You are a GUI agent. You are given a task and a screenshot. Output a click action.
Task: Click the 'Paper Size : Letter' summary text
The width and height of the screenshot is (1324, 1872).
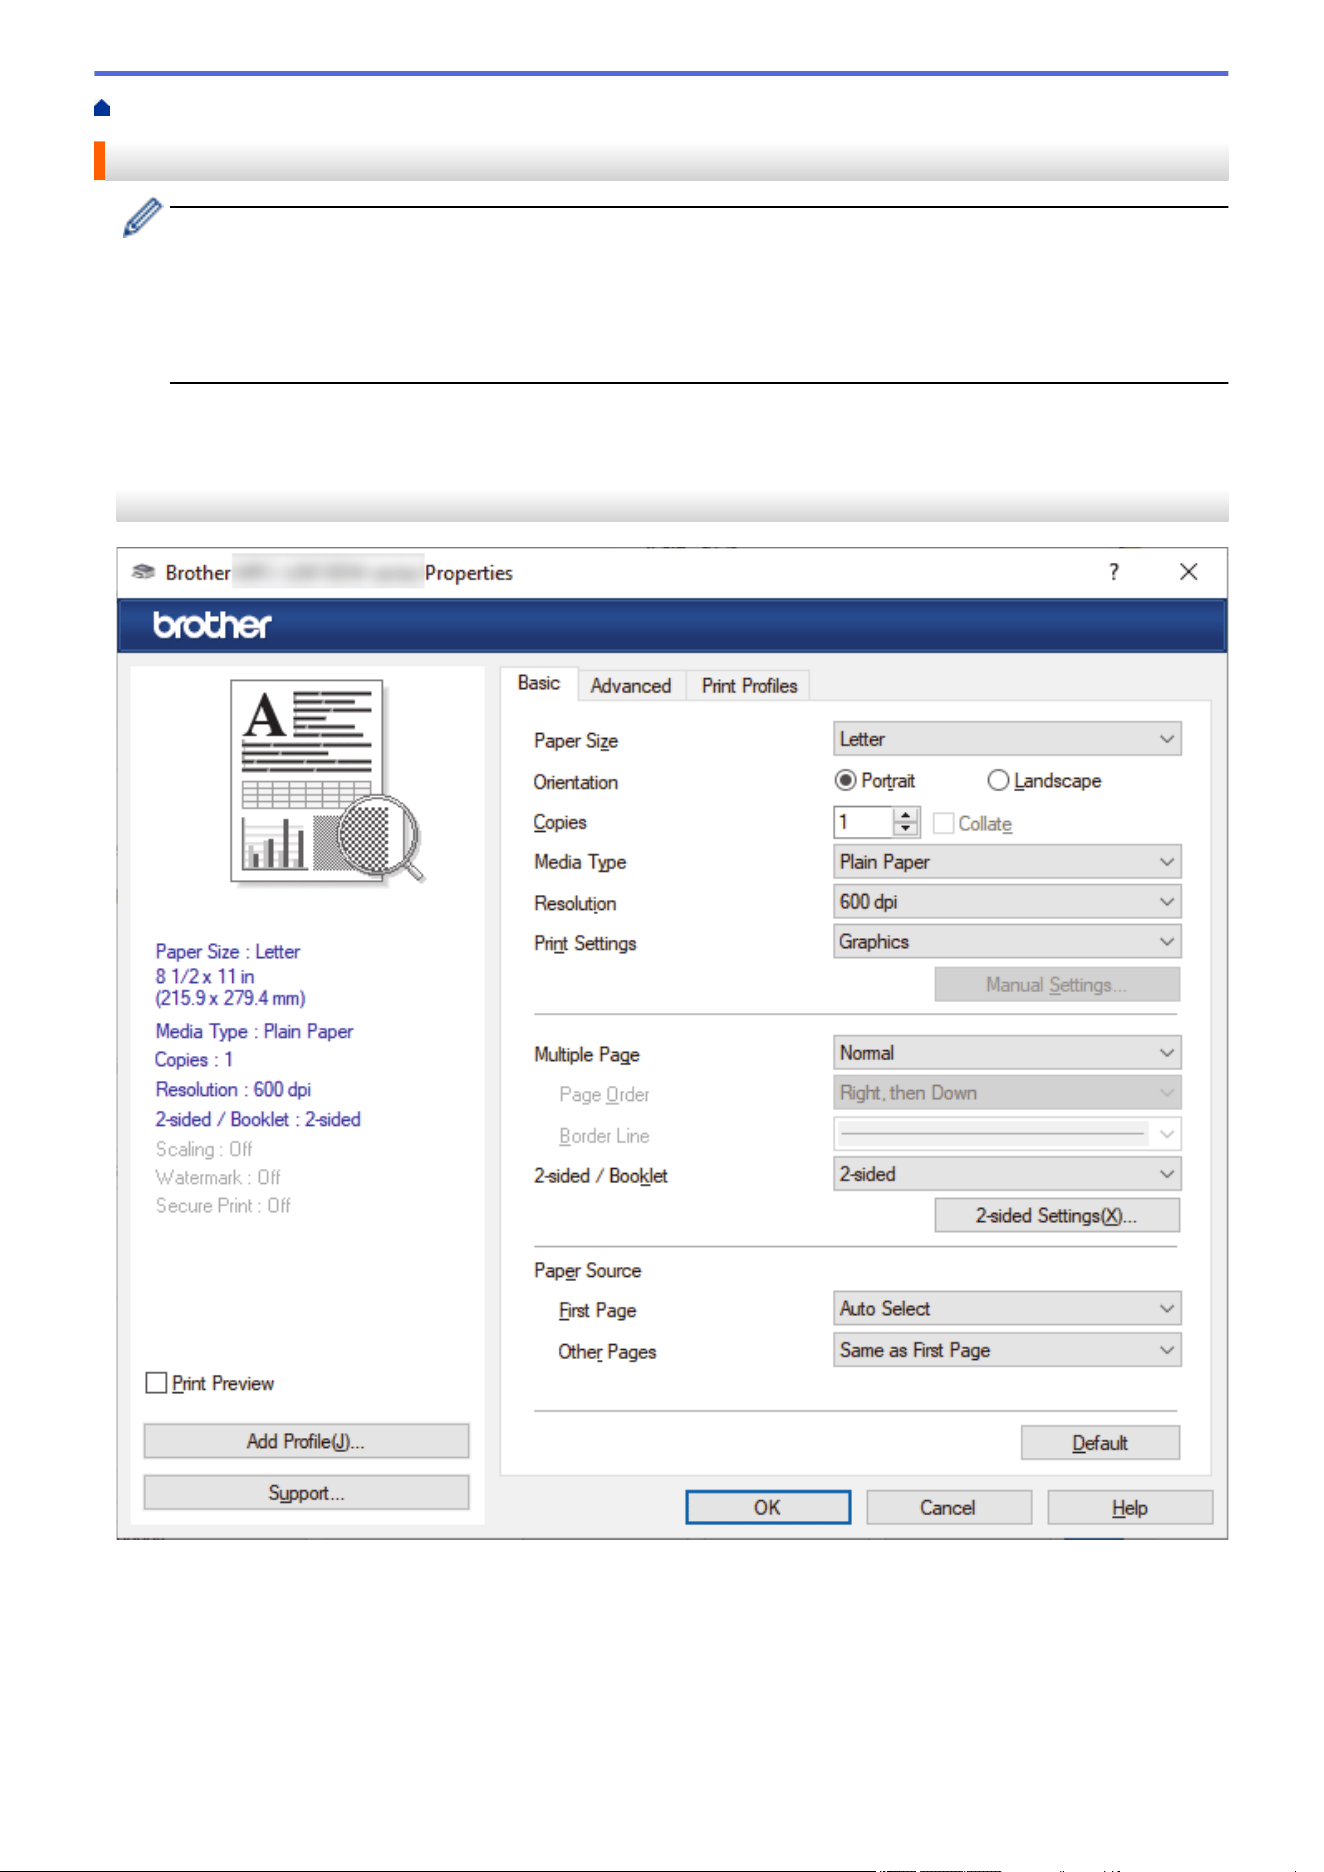pos(228,952)
